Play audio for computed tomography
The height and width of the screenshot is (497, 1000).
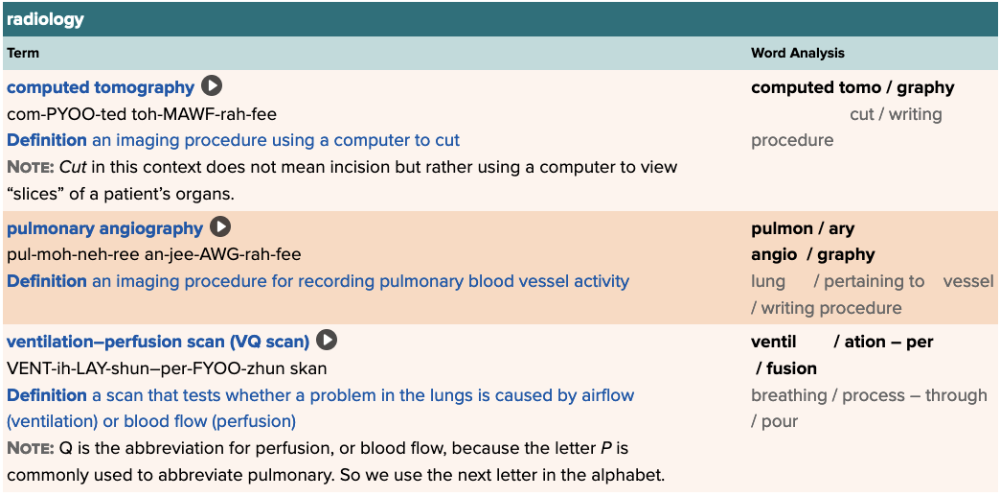212,87
